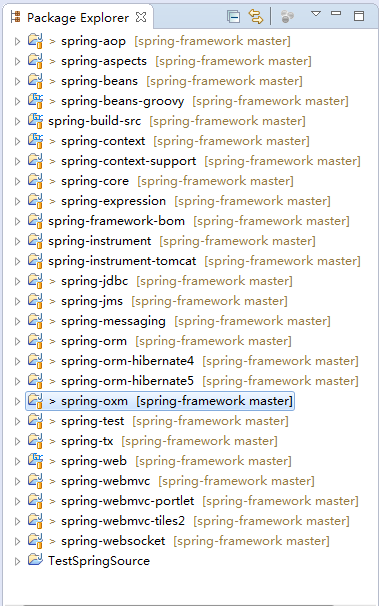Expand the spring-beans-groovy project

coord(17,101)
